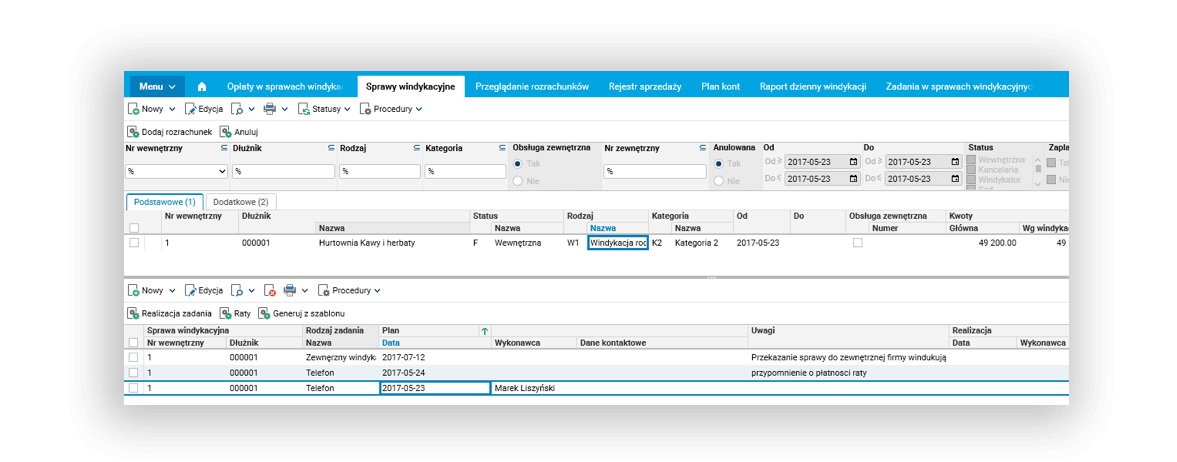The image size is (1177, 462).
Task: Tick the Hurtownia Kawy i herbaty row checkbox
Action: click(134, 243)
